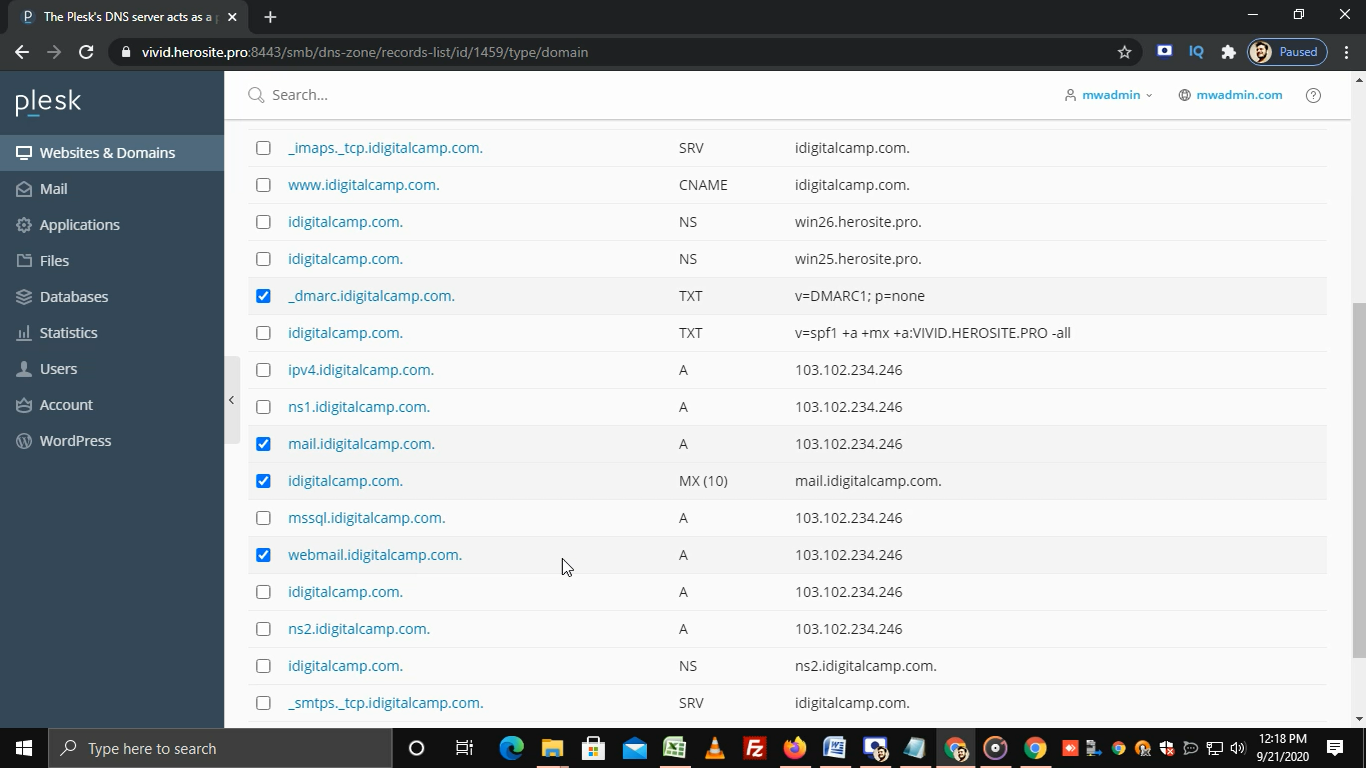
Task: Check the ipv4.idigitalcamp.com record checkbox
Action: (263, 370)
